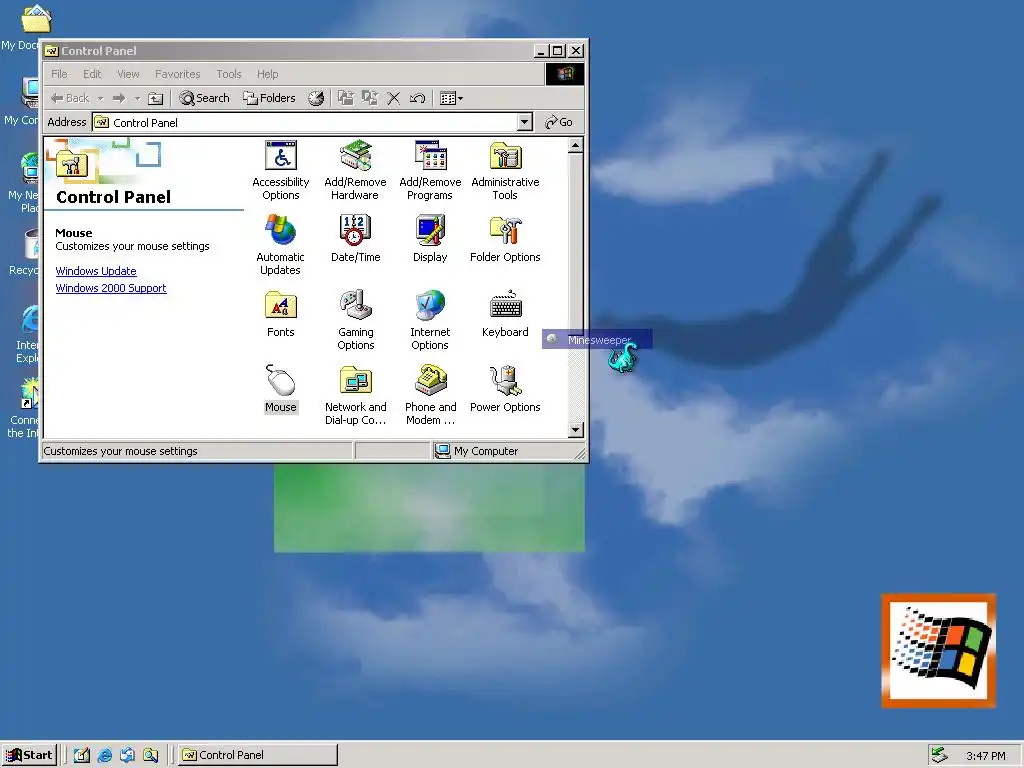Select the Automatic Updates icon
The image size is (1024, 768).
point(281,245)
